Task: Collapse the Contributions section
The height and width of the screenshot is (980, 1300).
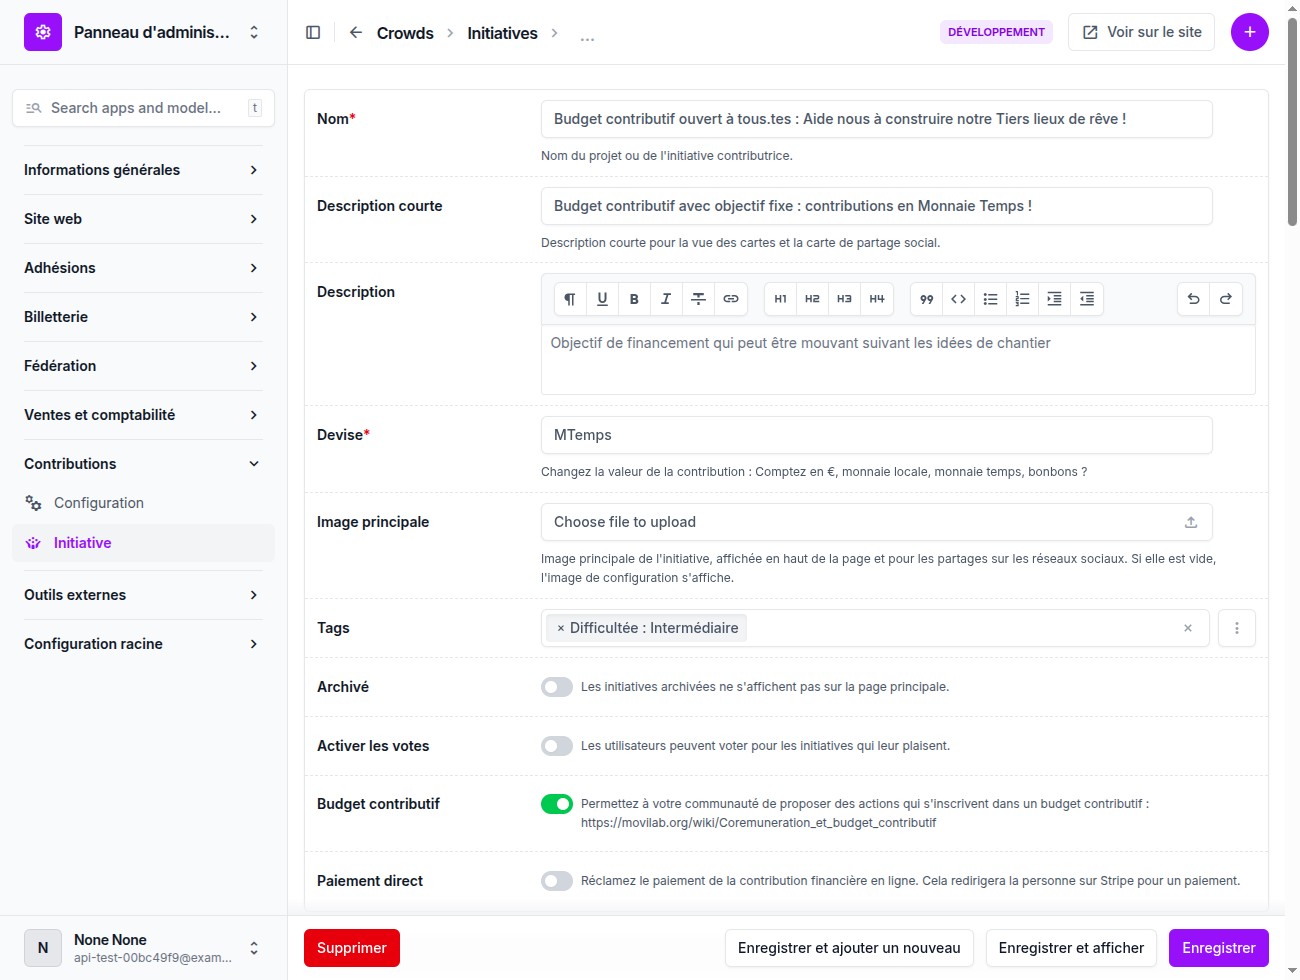Action: 143,464
